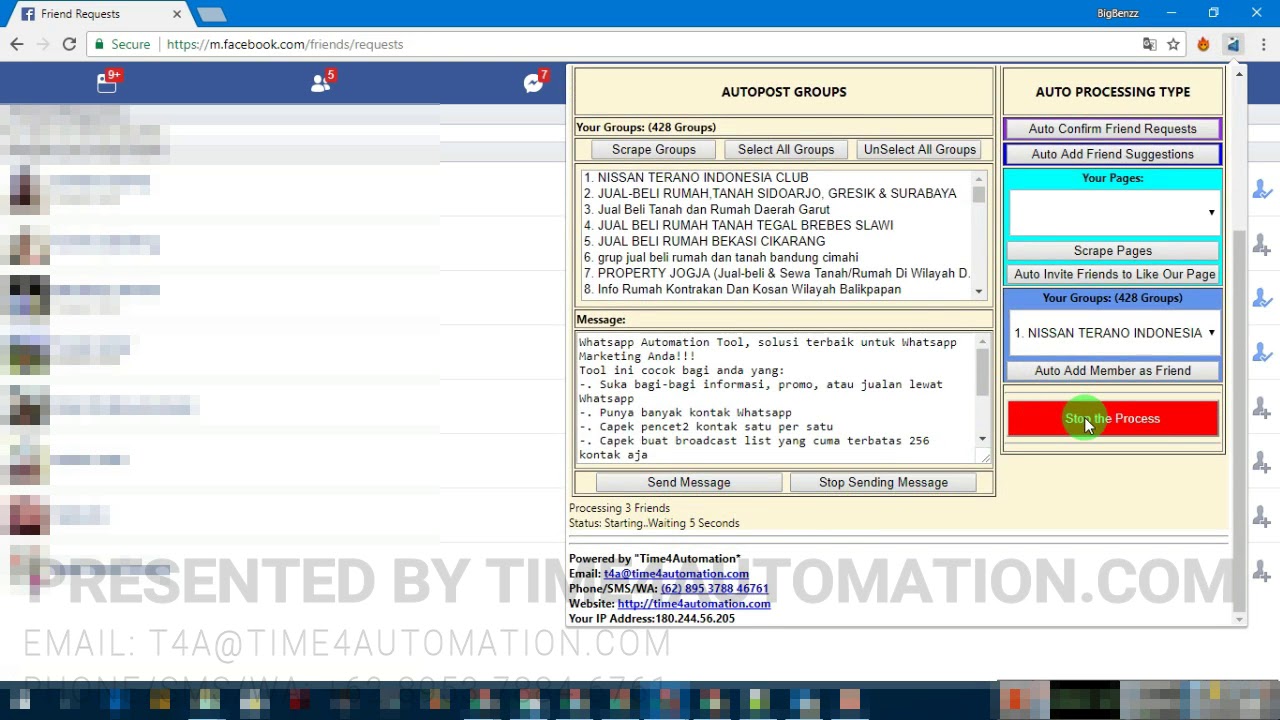Click up arrow of groups list scrollbar
1280x720 pixels.
[979, 178]
